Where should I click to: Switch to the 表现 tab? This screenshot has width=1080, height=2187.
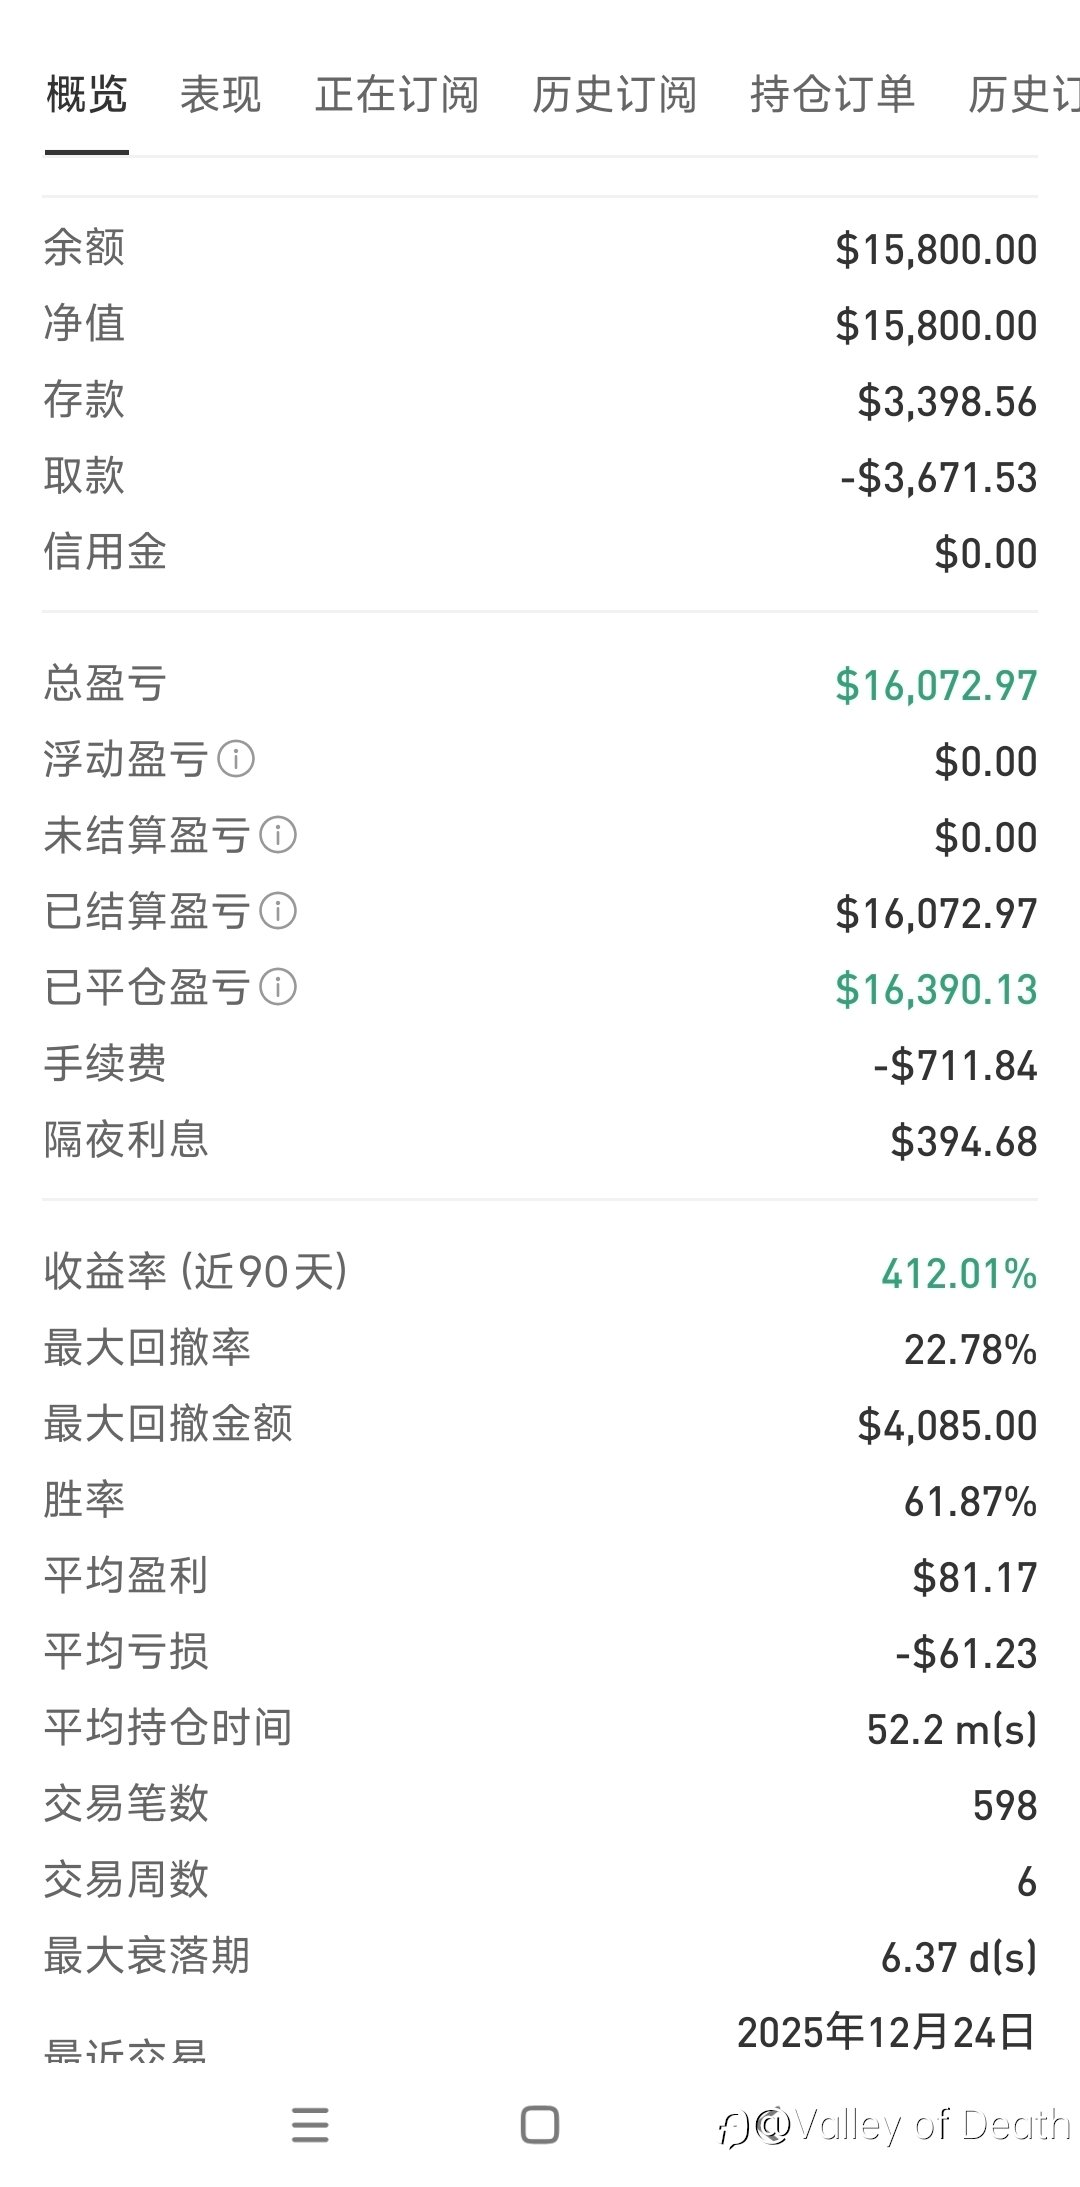point(220,95)
